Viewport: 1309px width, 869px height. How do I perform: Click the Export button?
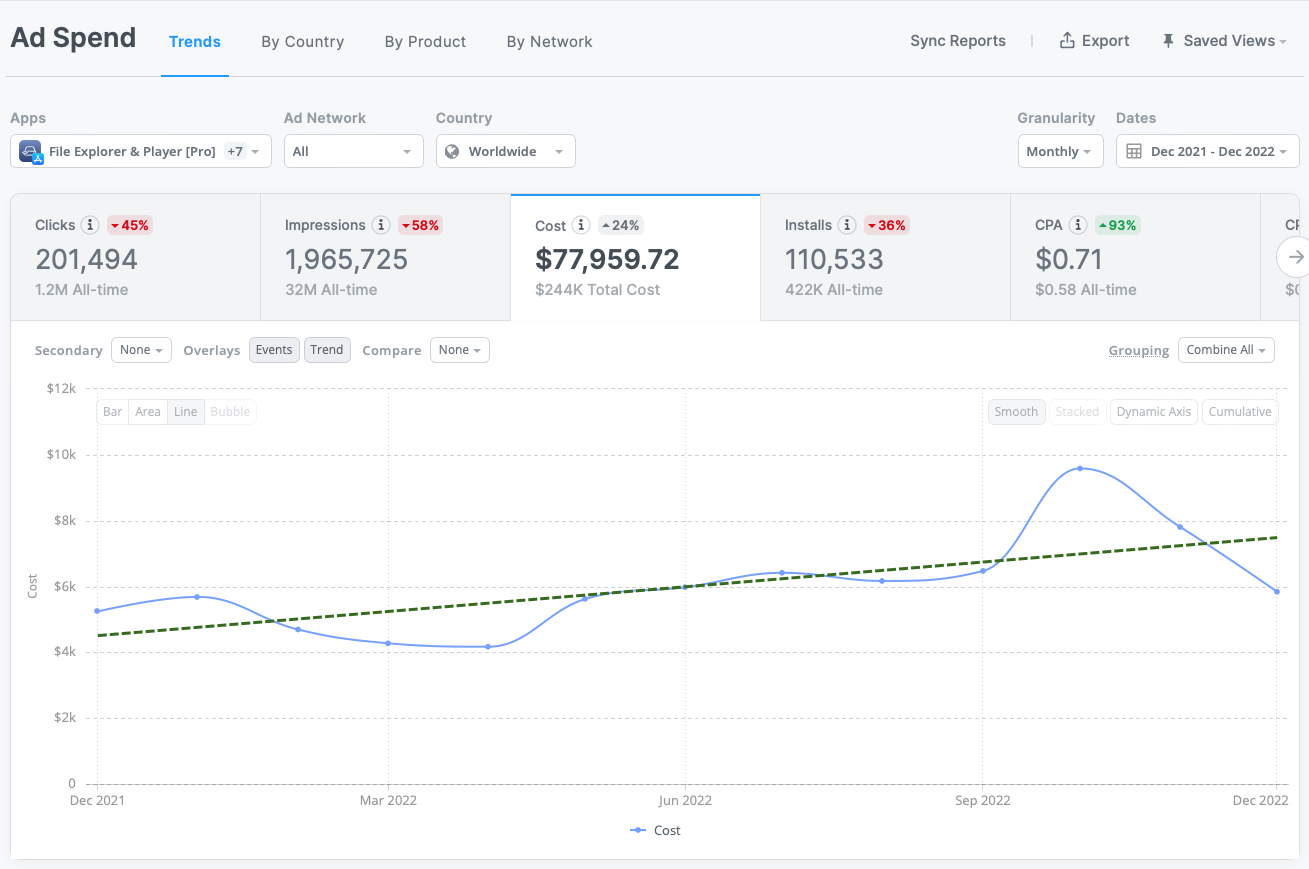pos(1094,41)
